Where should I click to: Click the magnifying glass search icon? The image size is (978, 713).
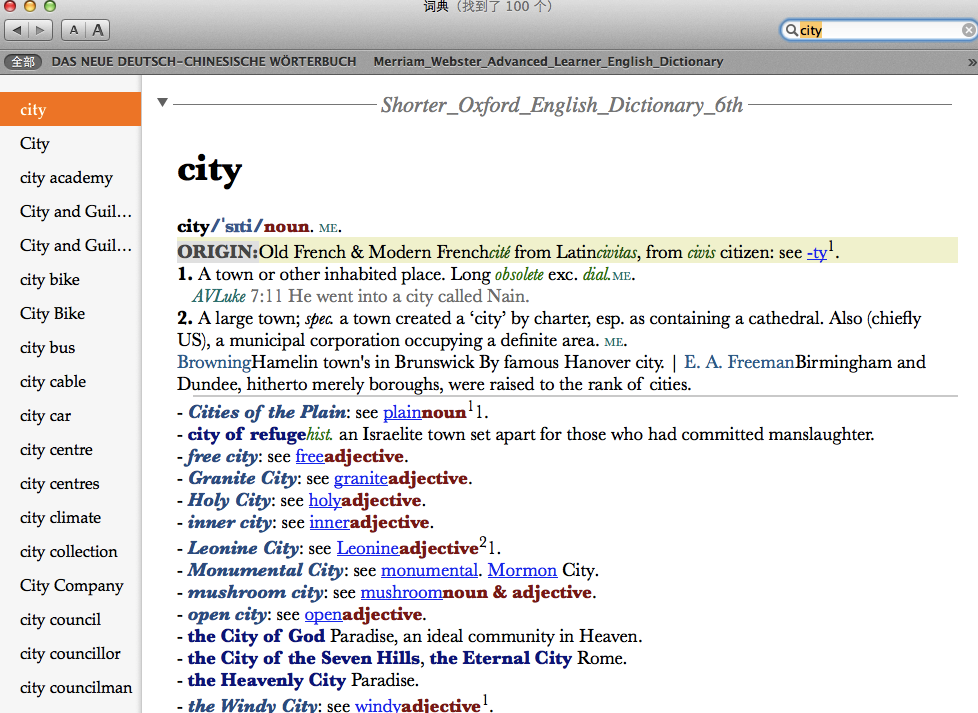click(x=791, y=30)
